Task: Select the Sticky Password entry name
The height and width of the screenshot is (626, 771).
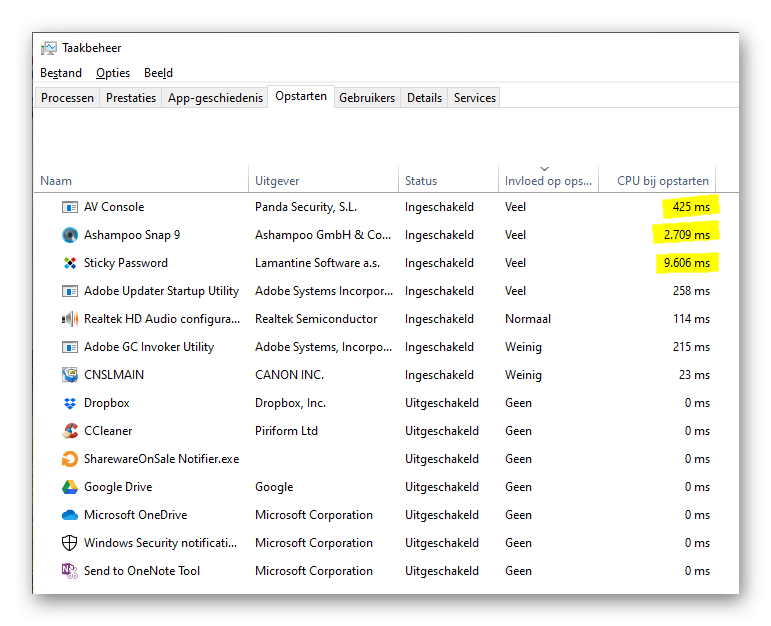Action: [x=126, y=263]
